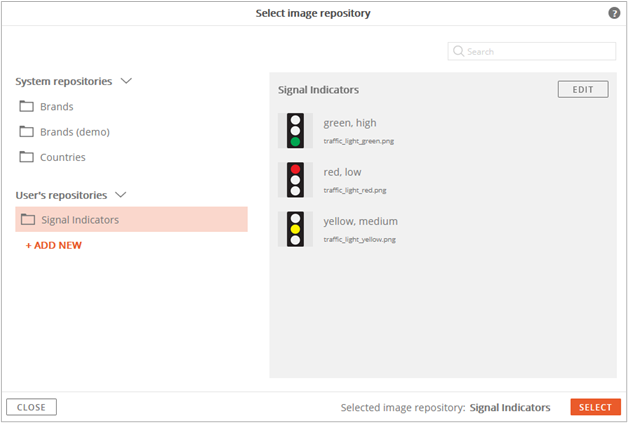The width and height of the screenshot is (628, 423).
Task: Click the search magnifier icon
Action: point(458,51)
